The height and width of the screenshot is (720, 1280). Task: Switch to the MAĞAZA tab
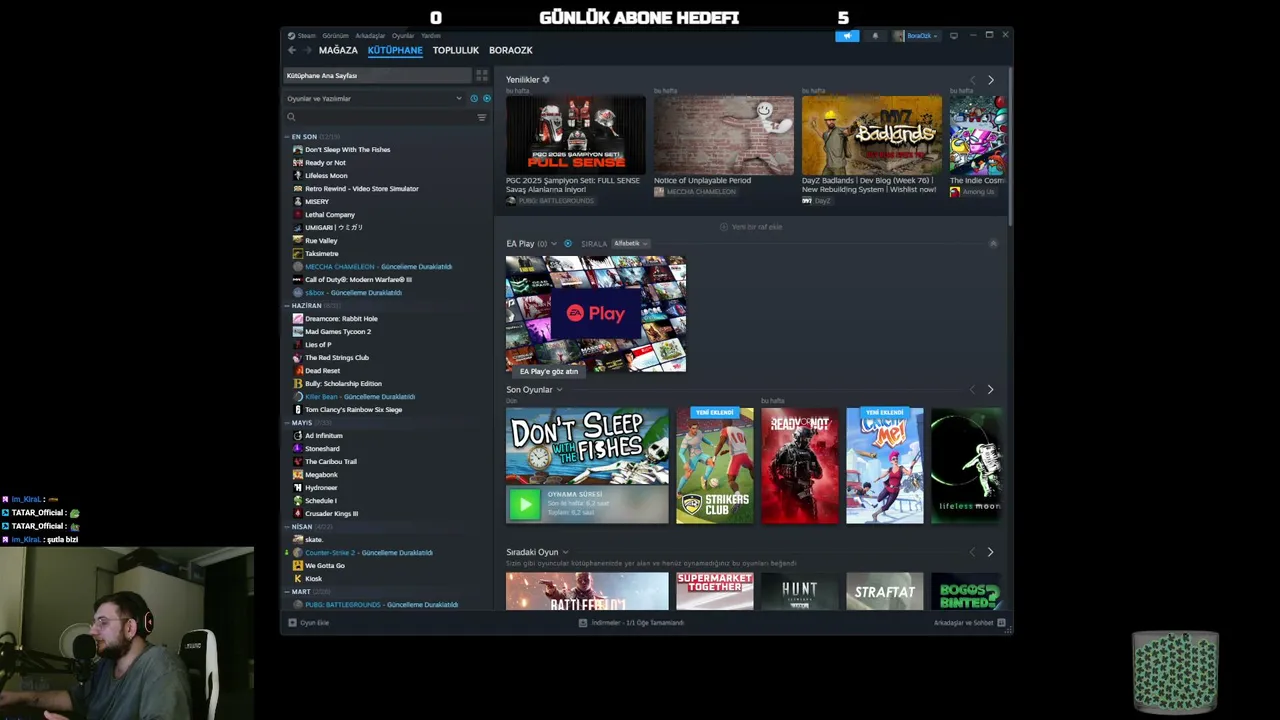(x=338, y=50)
